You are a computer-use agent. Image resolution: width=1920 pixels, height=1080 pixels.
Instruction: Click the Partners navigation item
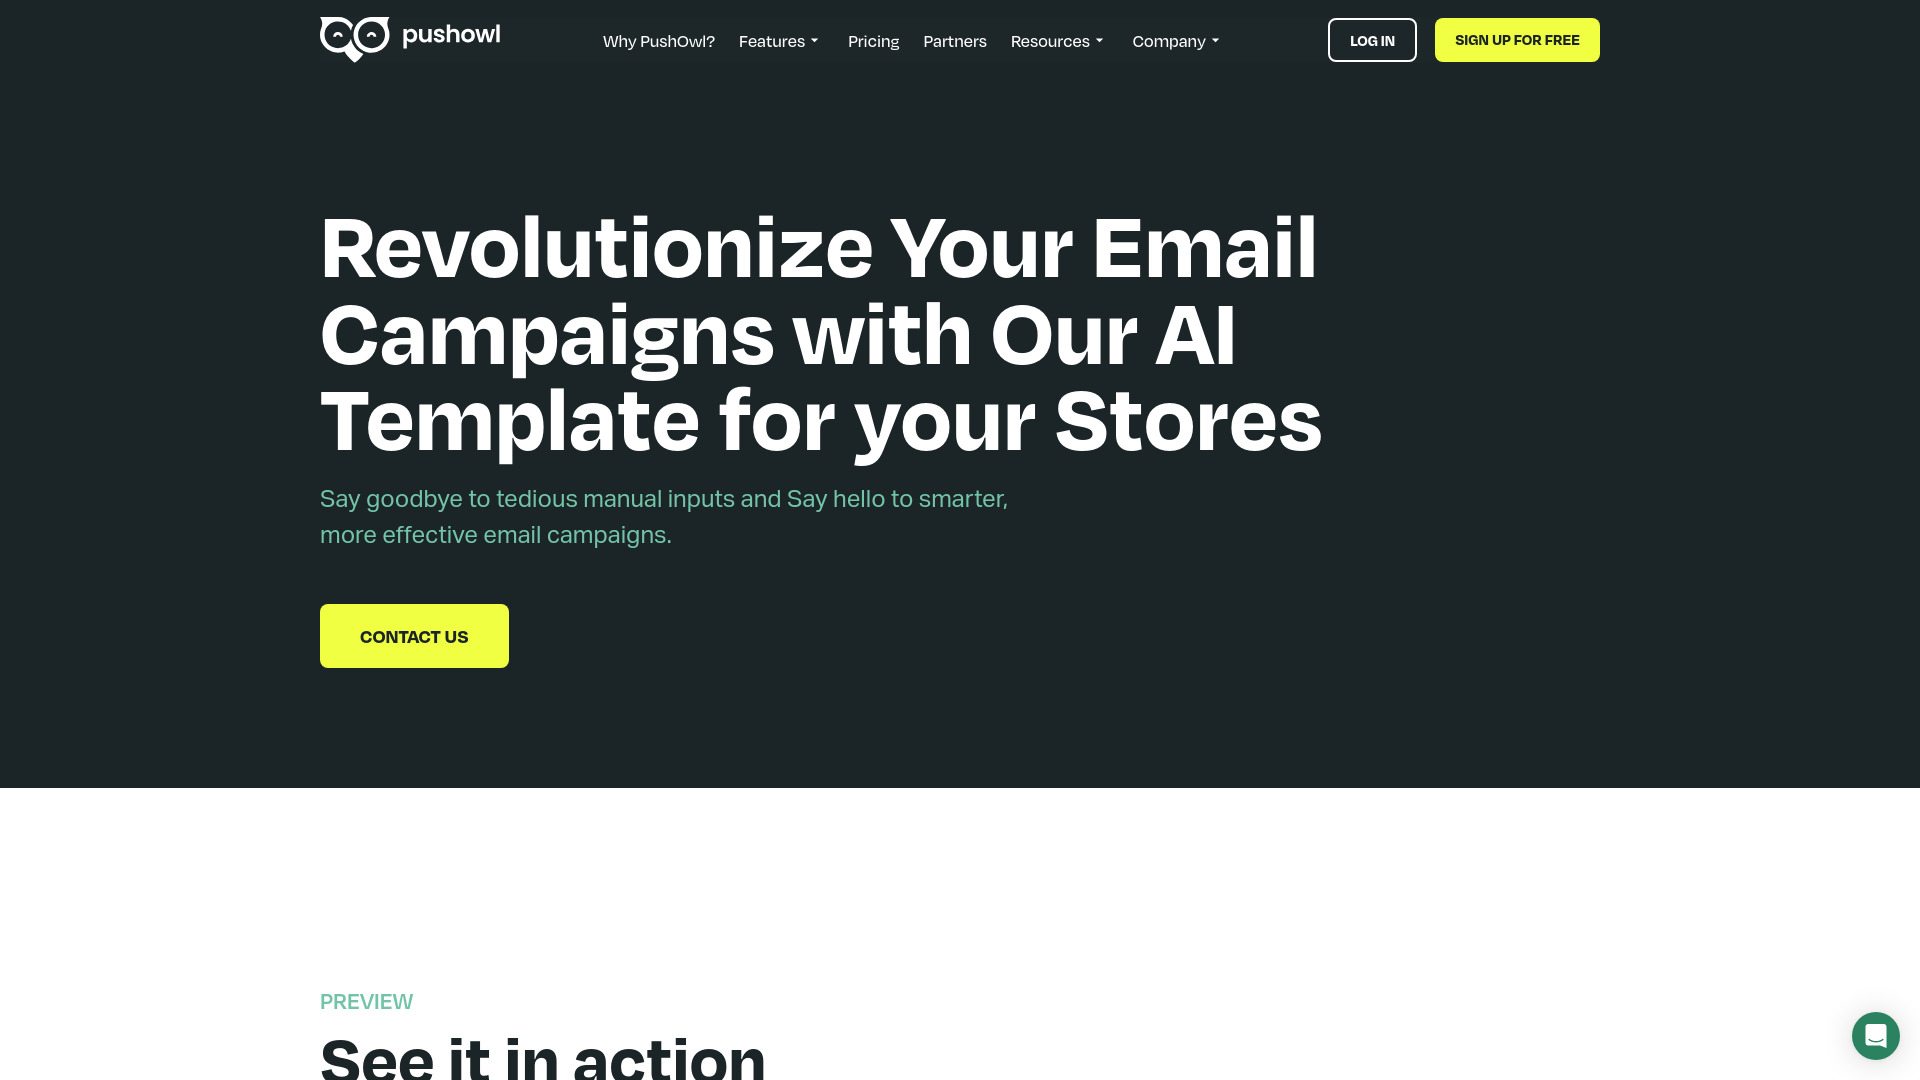coord(955,40)
